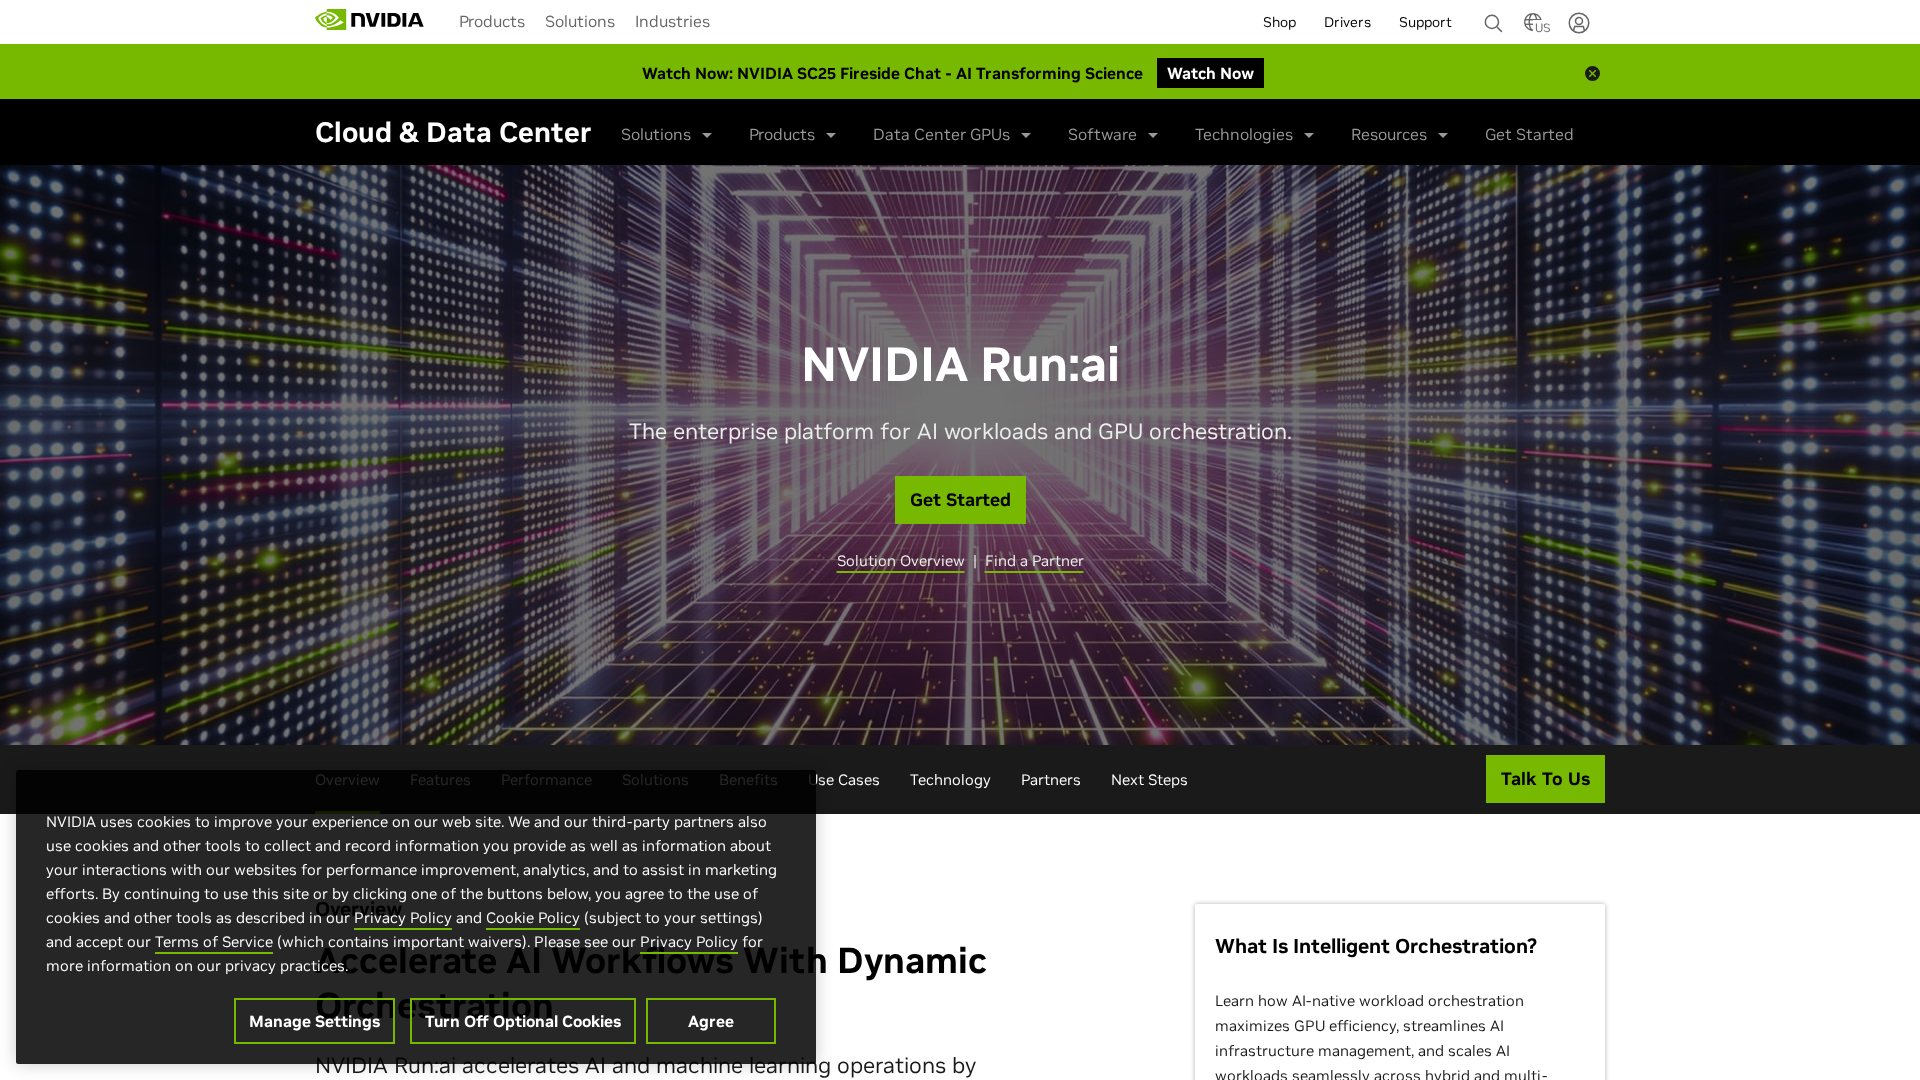Screen dimensions: 1920x1080
Task: Open the user account menu
Action: [1578, 22]
